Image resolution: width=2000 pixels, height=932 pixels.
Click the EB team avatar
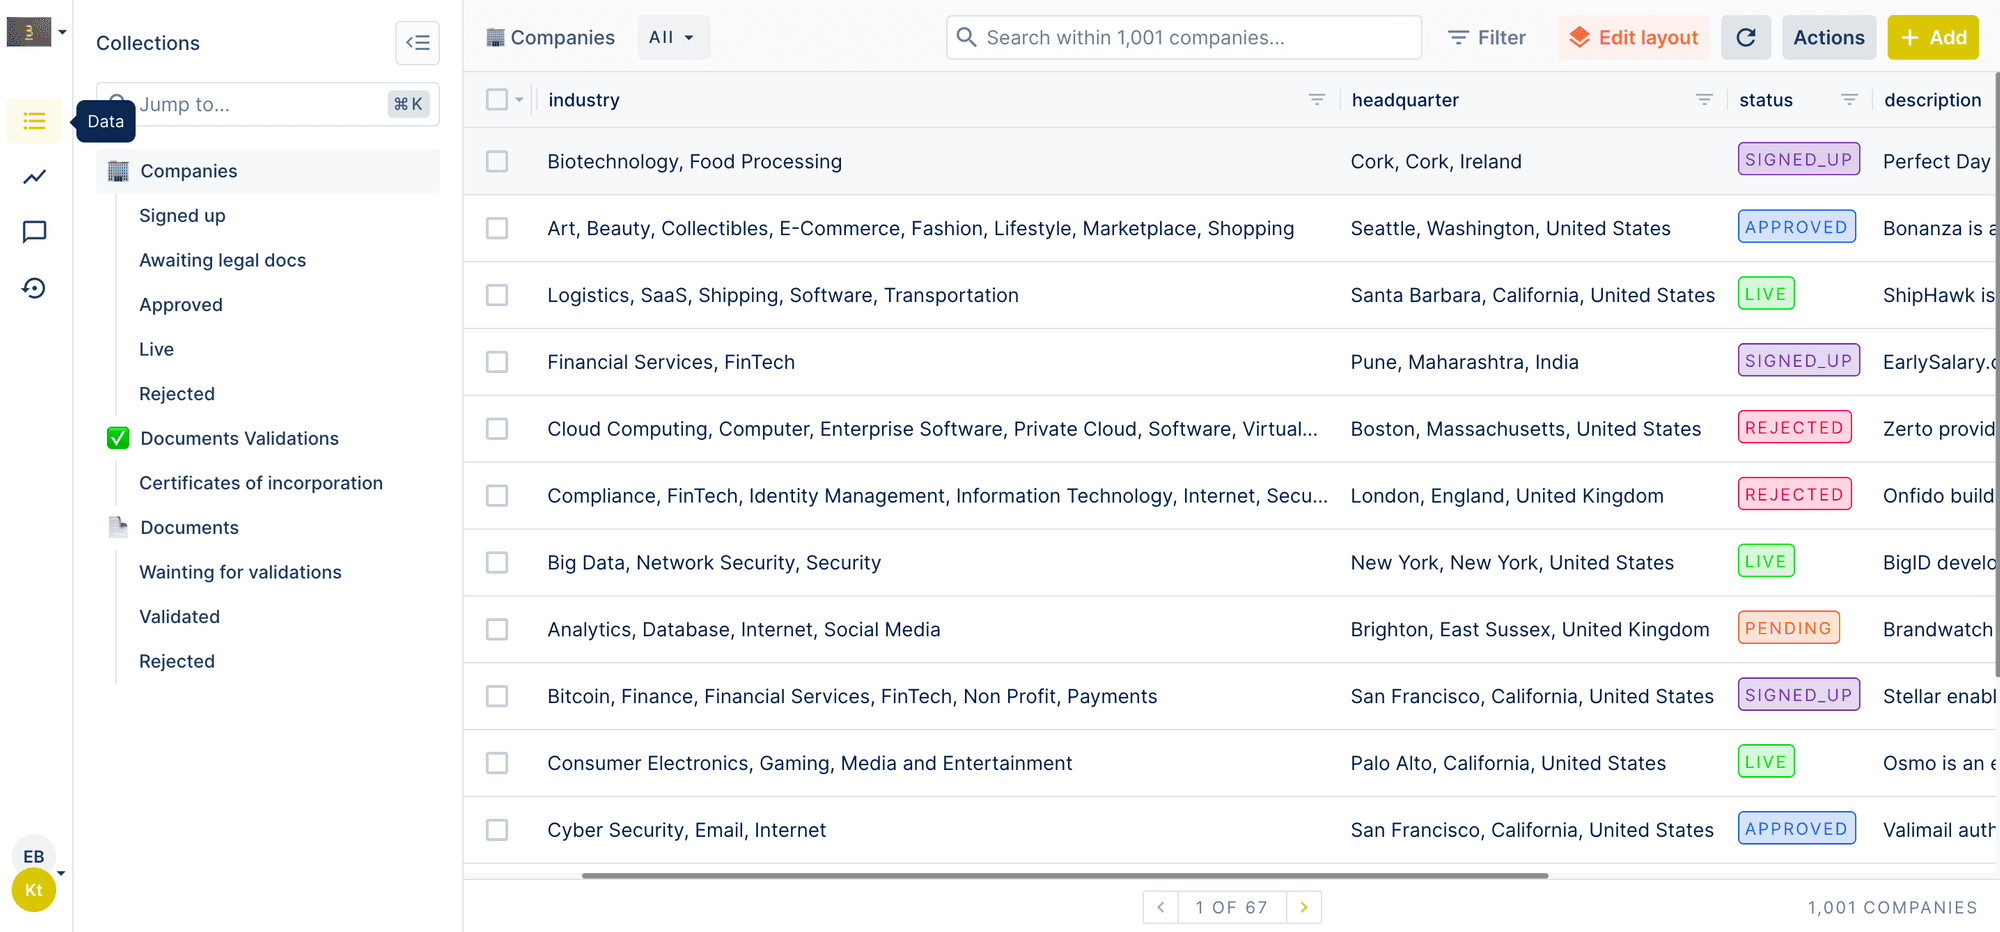[34, 856]
